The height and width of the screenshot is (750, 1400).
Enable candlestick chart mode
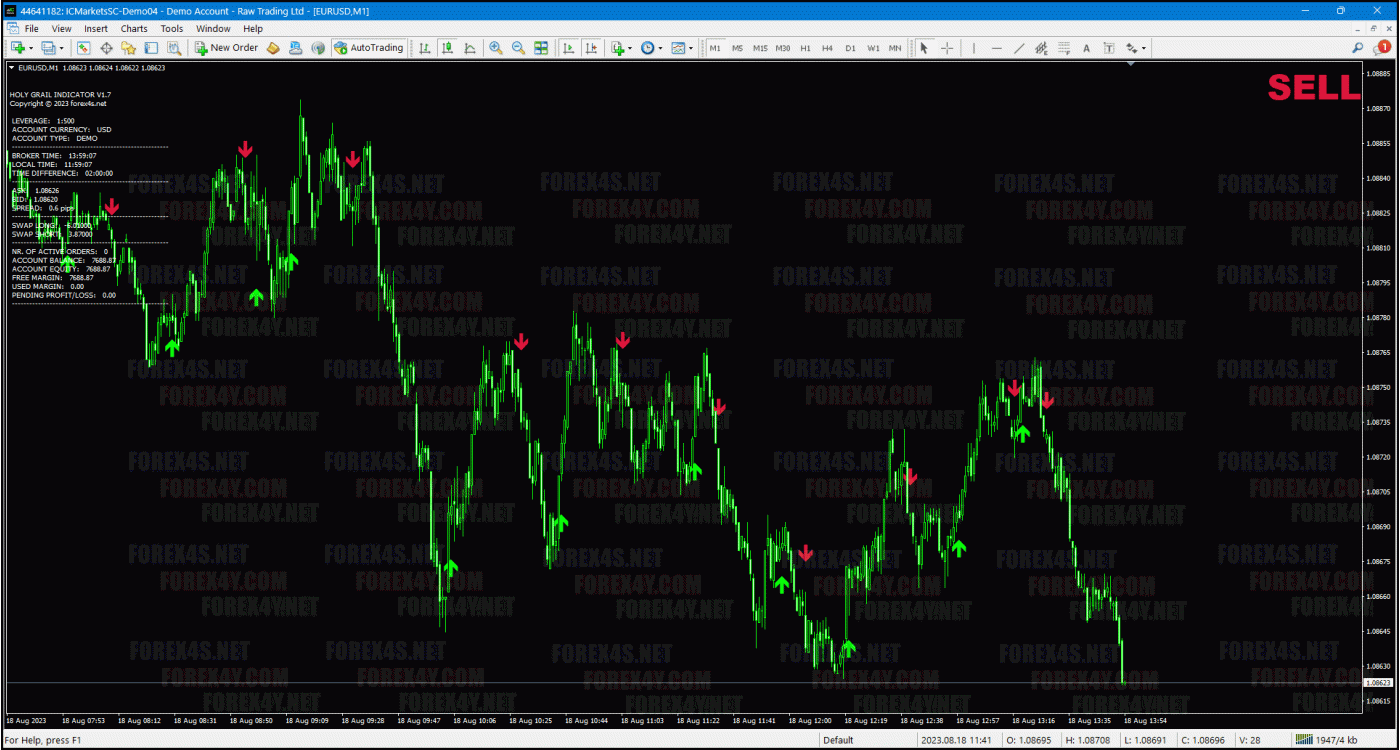point(447,48)
